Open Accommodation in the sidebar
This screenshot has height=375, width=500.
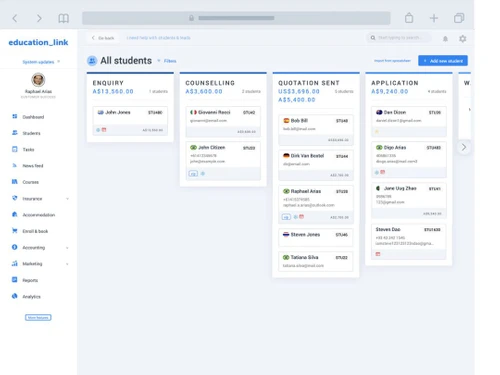(39, 215)
